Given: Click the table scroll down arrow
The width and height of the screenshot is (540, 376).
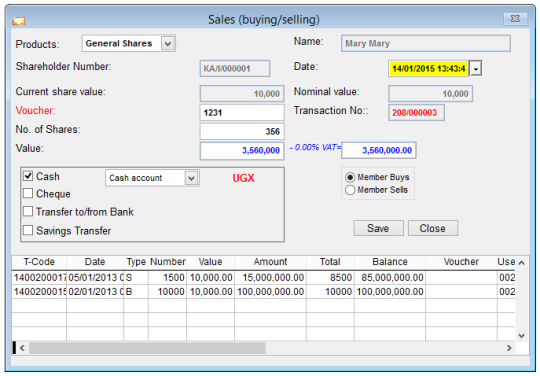Looking at the screenshot, I should pyautogui.click(x=522, y=336).
